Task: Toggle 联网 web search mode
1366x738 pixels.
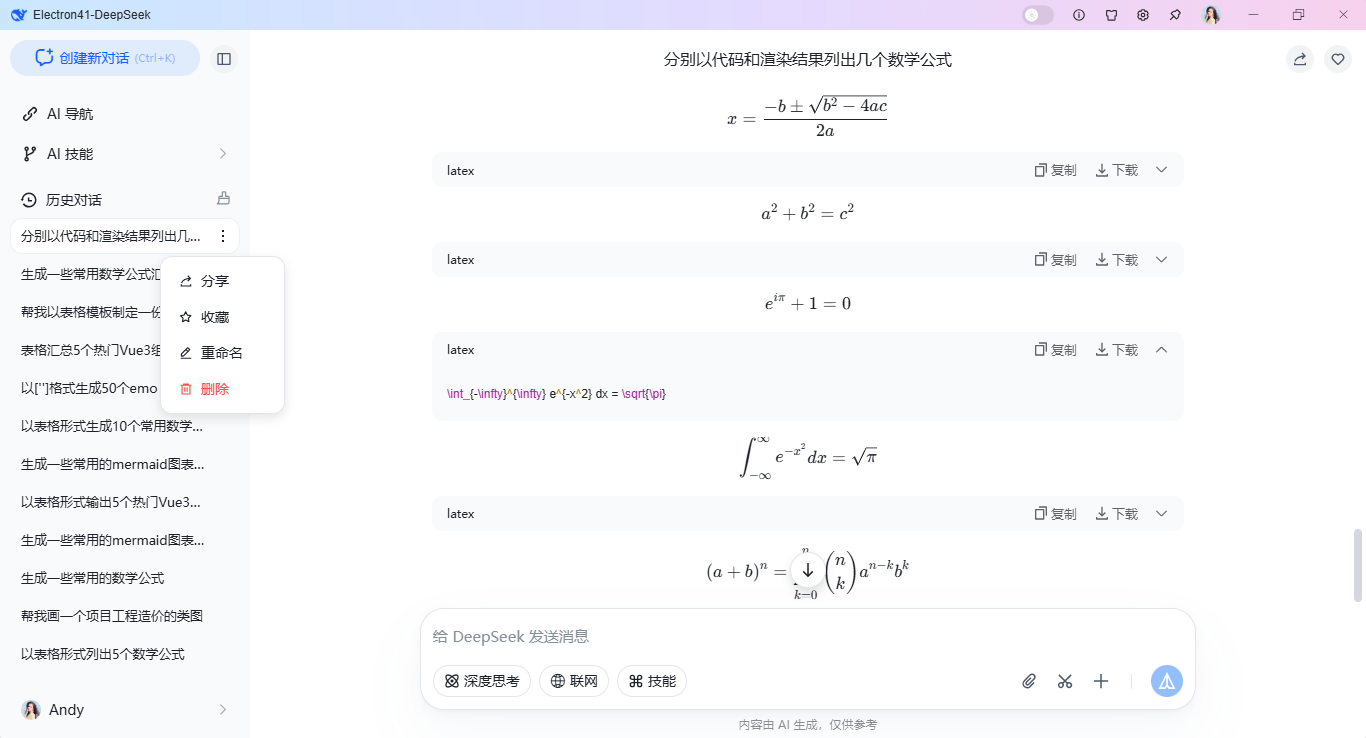Action: 574,681
